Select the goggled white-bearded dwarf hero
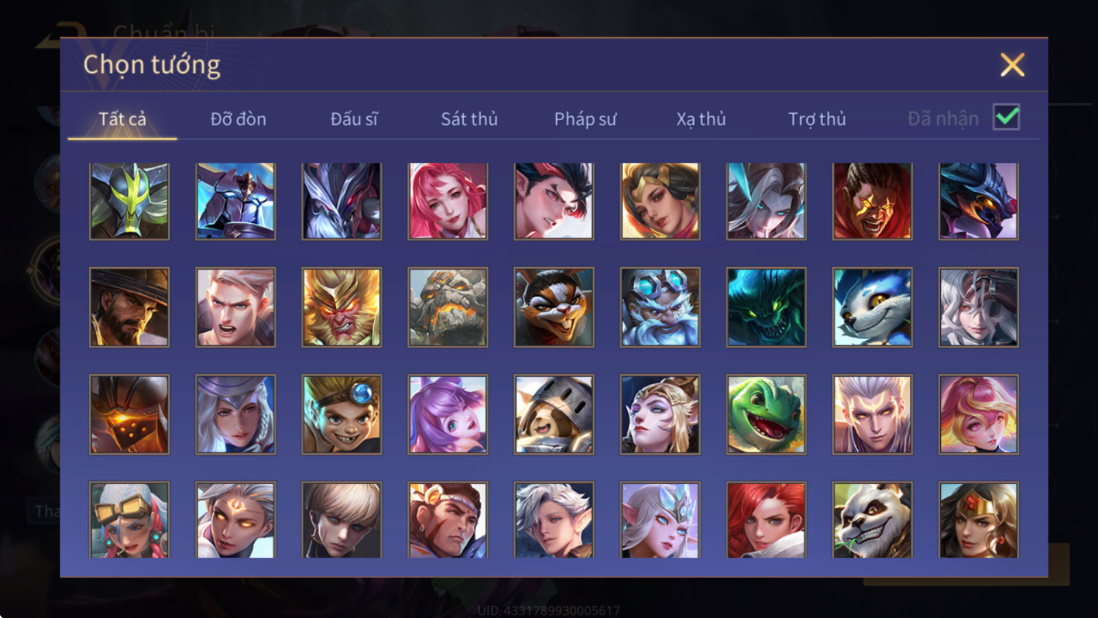Viewport: 1098px width, 618px height. 660,307
